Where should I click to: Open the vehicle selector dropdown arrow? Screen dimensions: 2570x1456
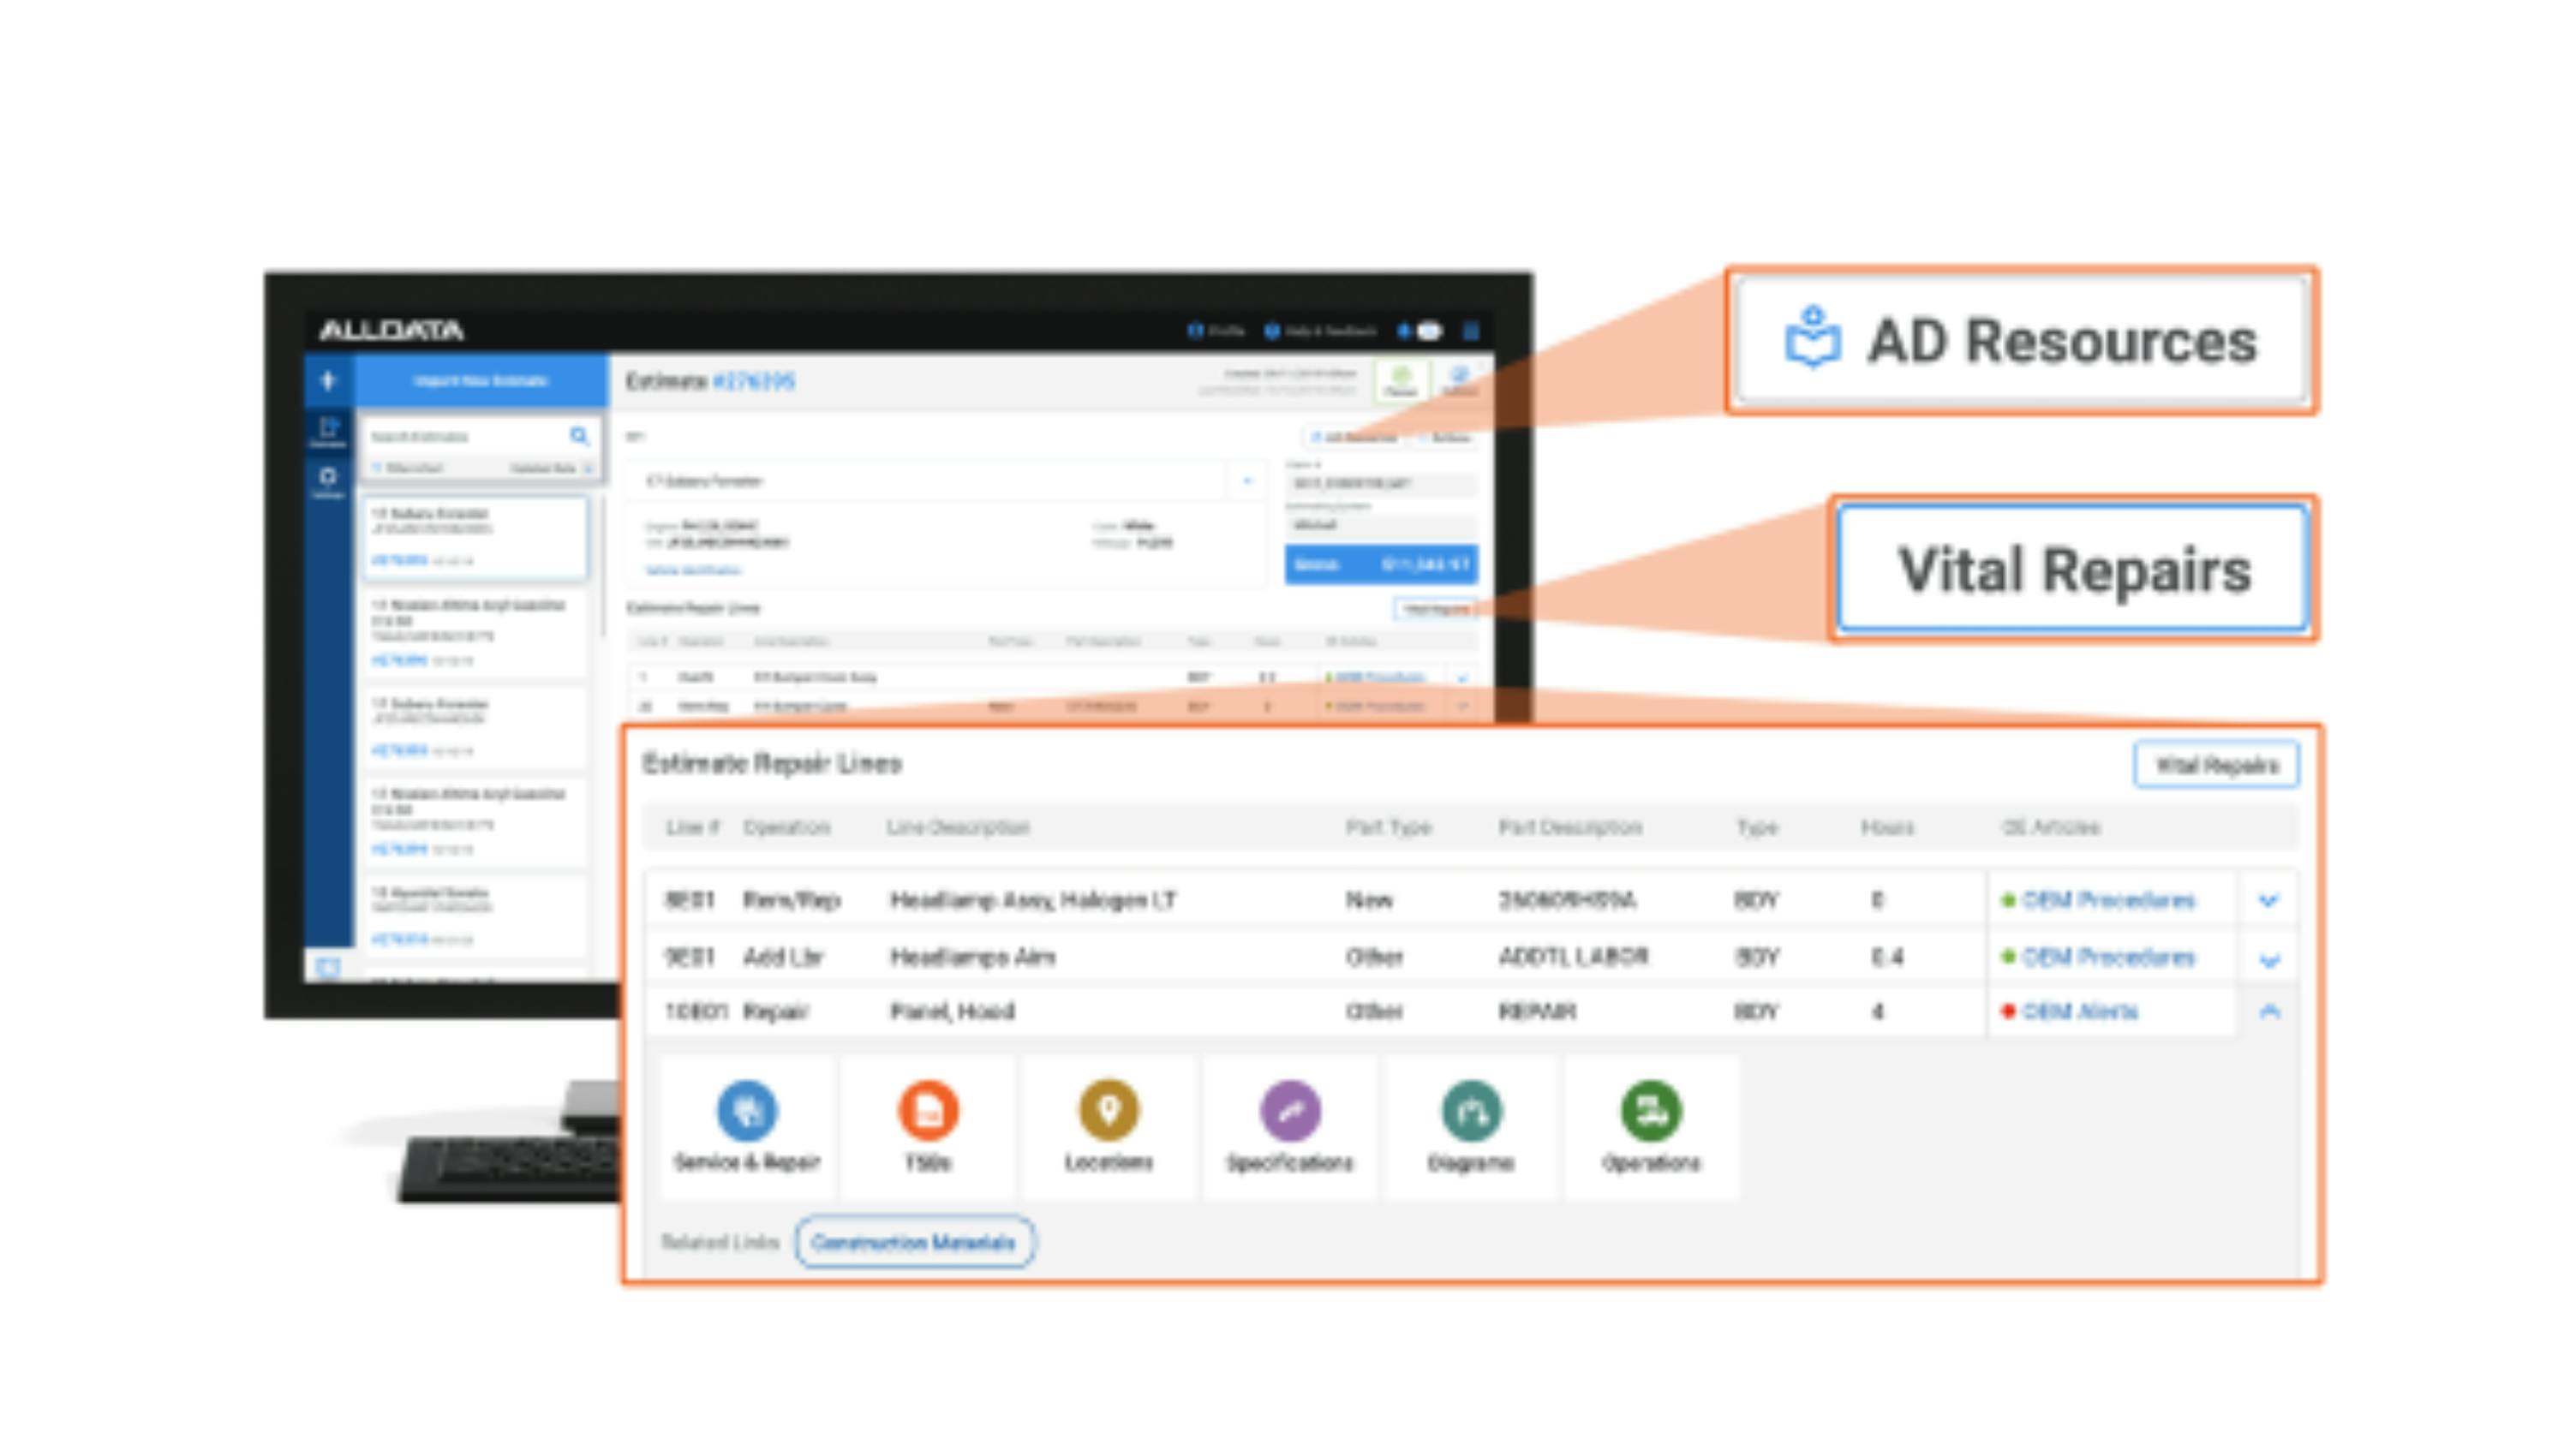[1247, 481]
